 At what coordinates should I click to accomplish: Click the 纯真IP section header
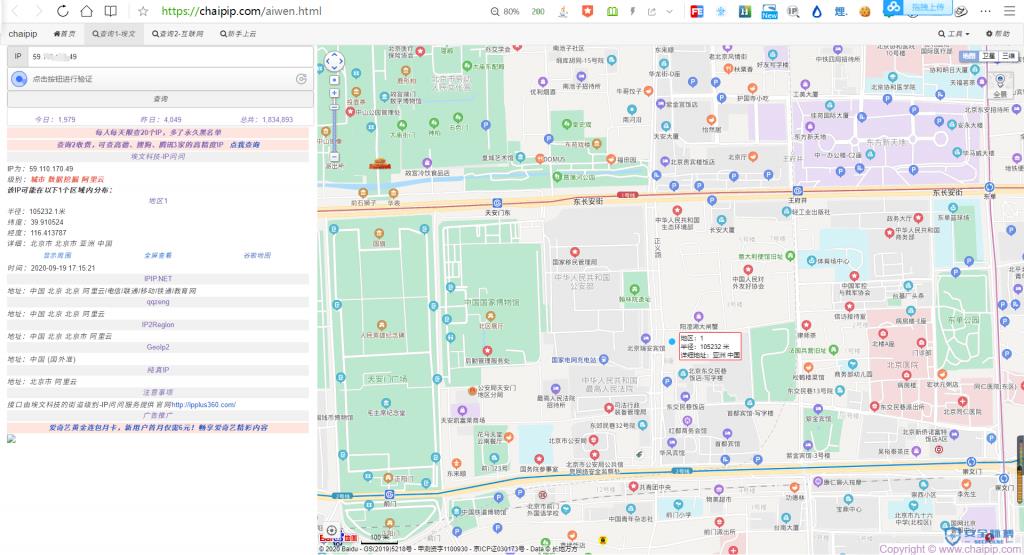(x=158, y=370)
